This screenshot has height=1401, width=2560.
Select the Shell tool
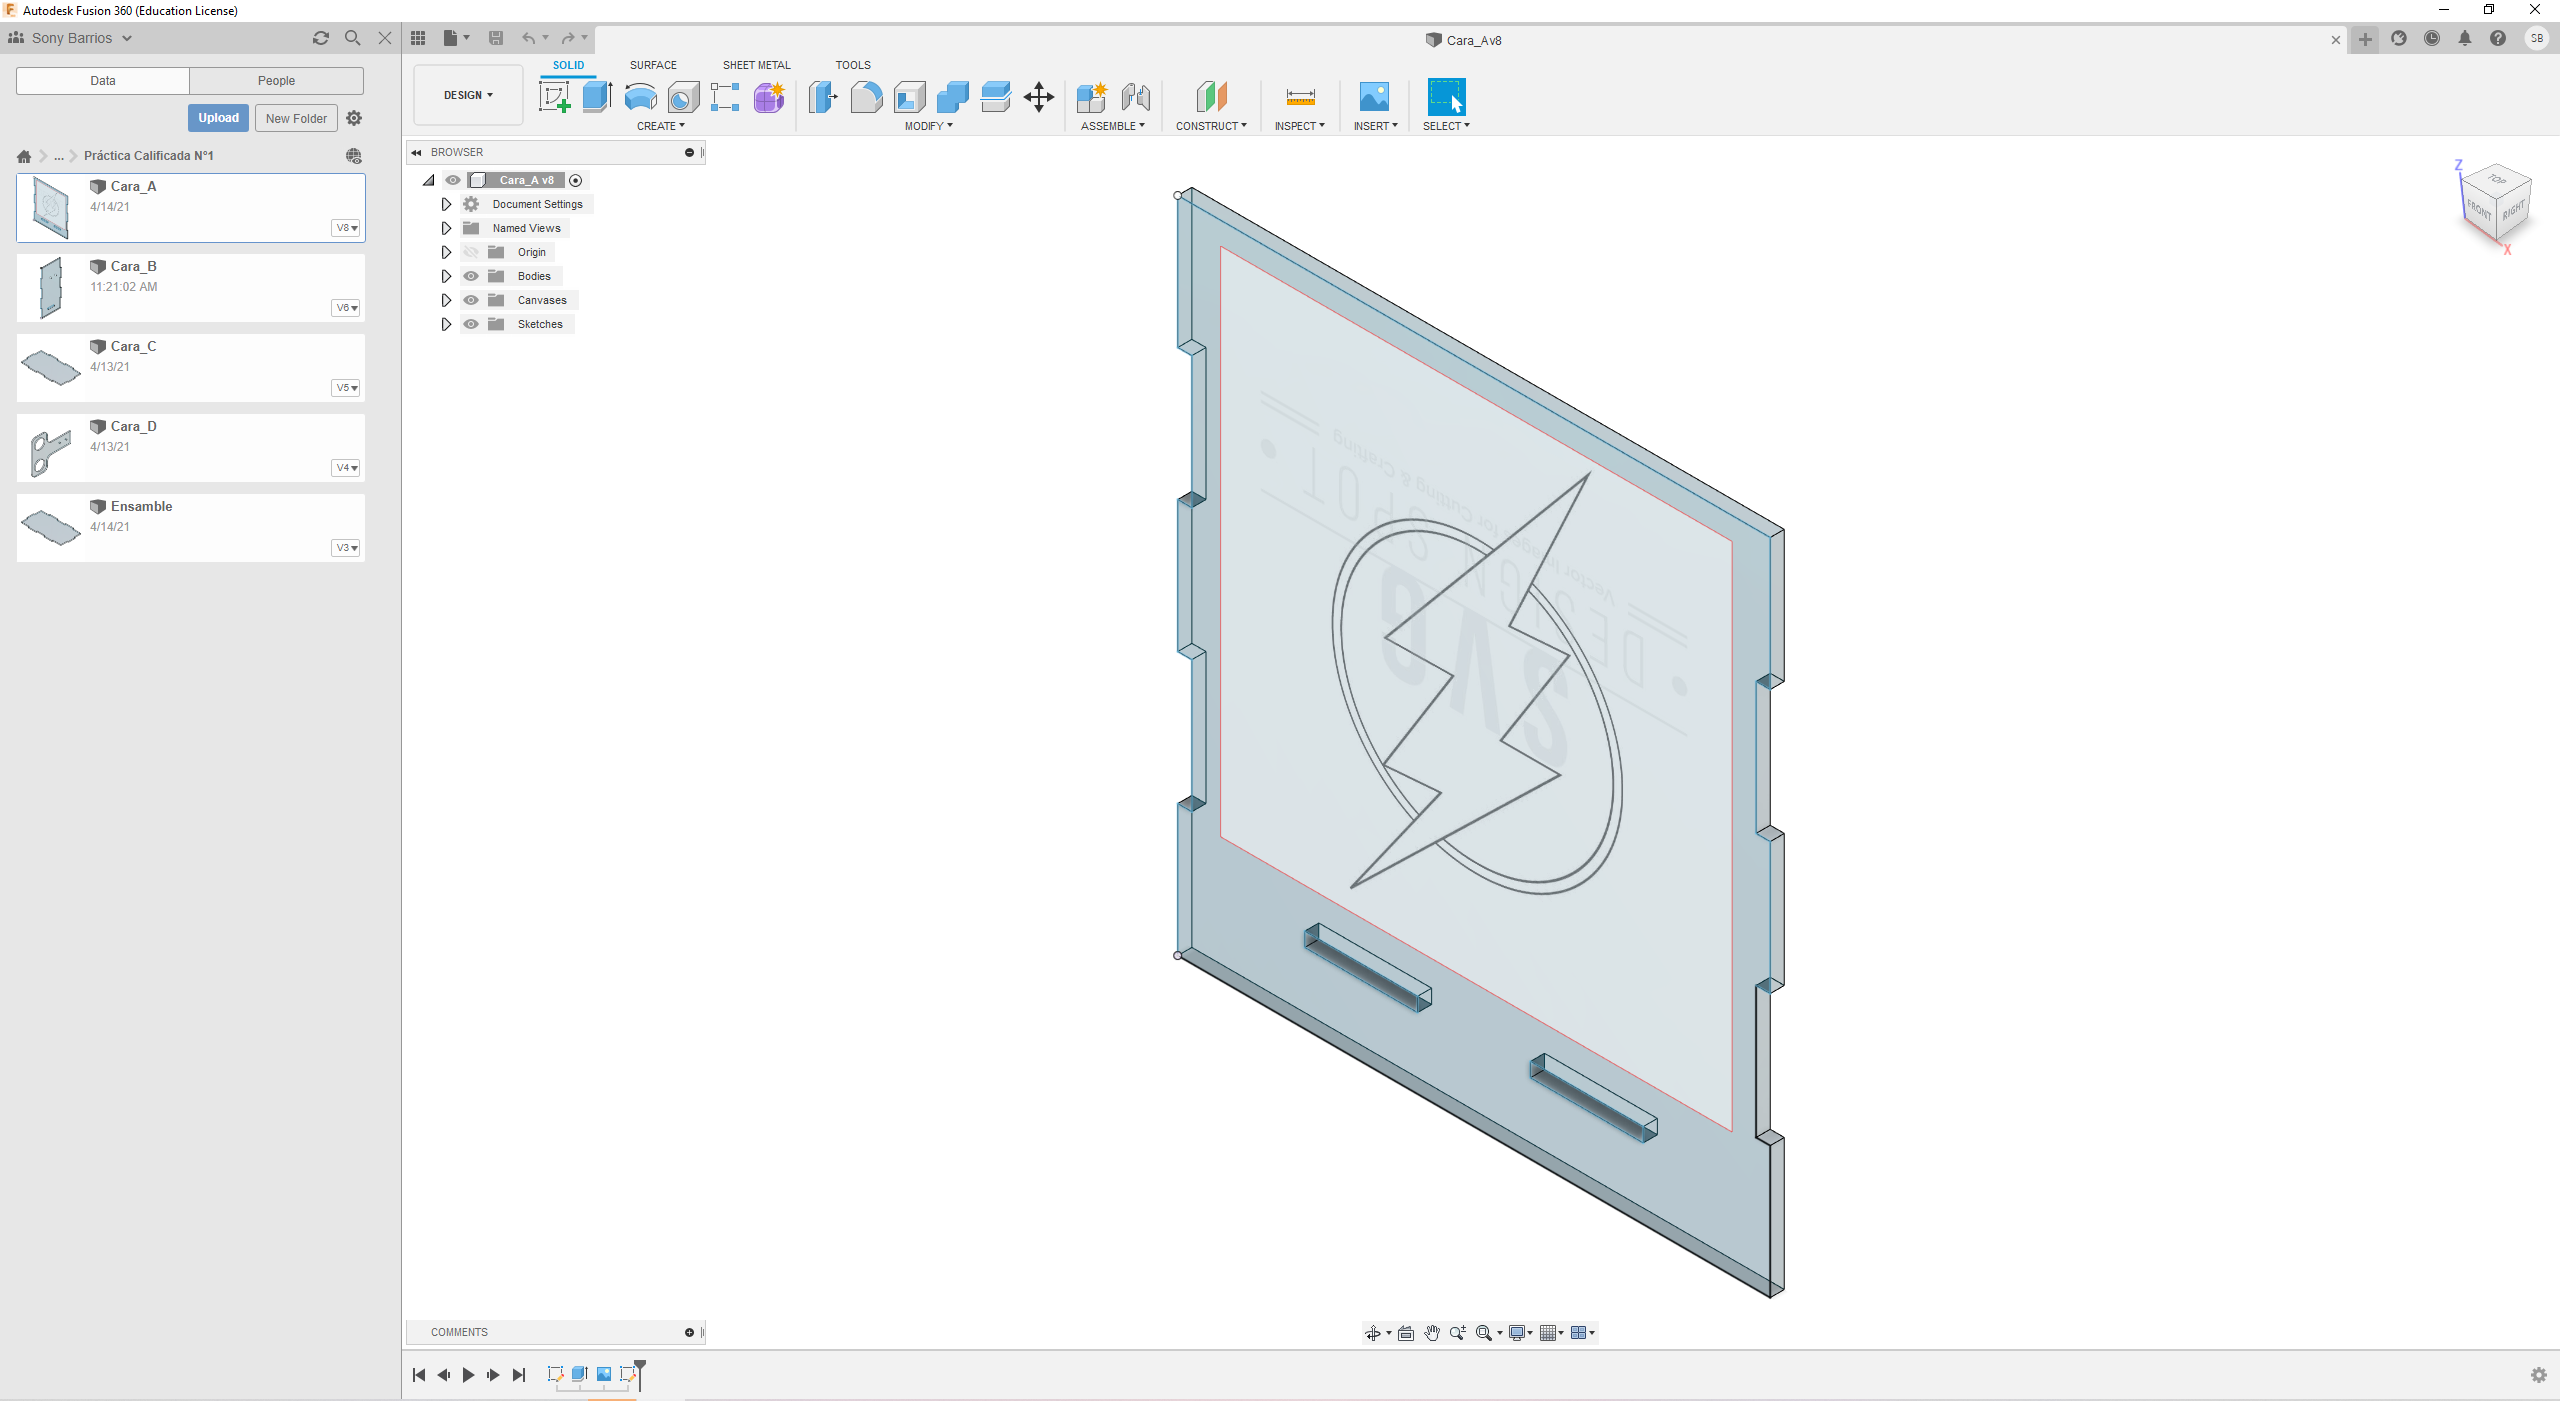coord(910,97)
